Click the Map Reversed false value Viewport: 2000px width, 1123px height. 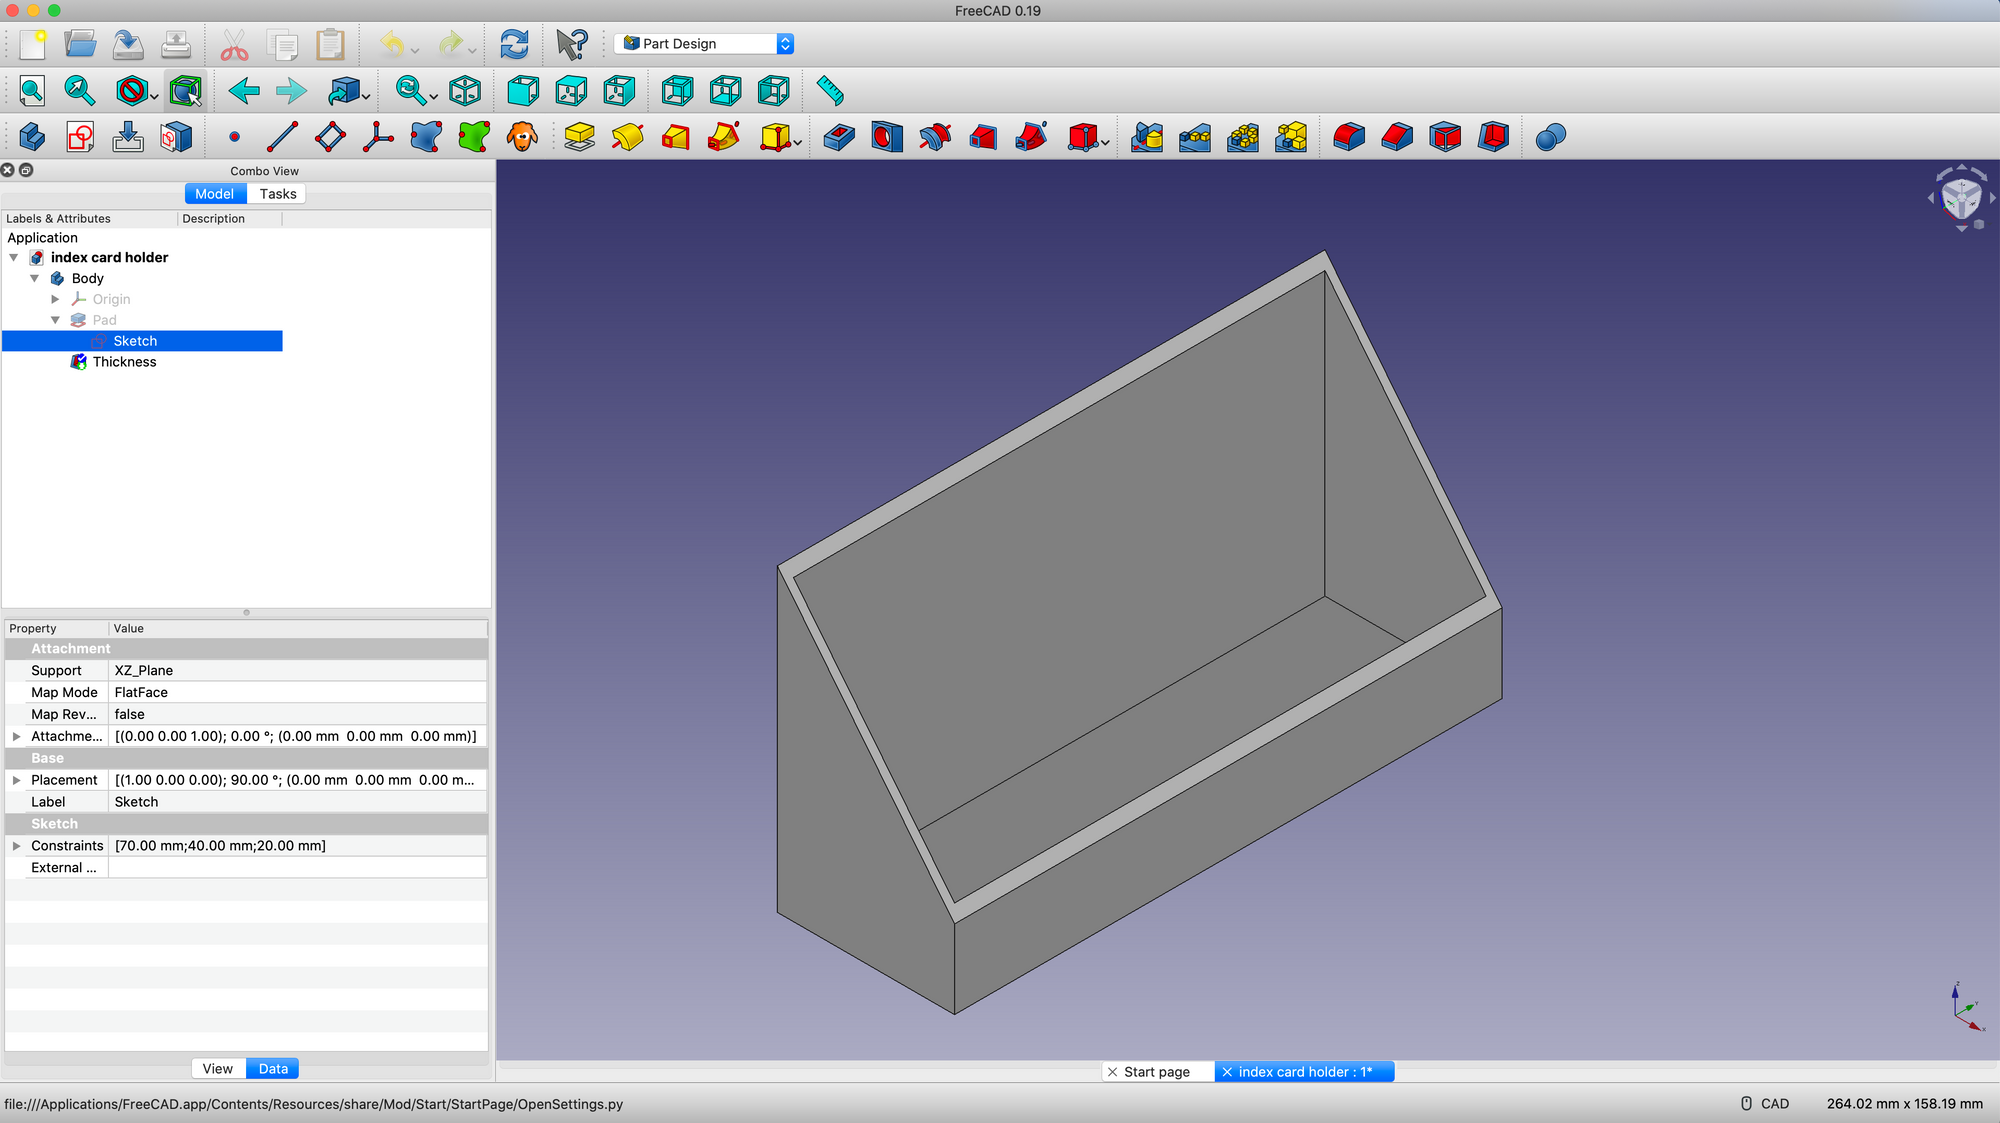(x=130, y=714)
